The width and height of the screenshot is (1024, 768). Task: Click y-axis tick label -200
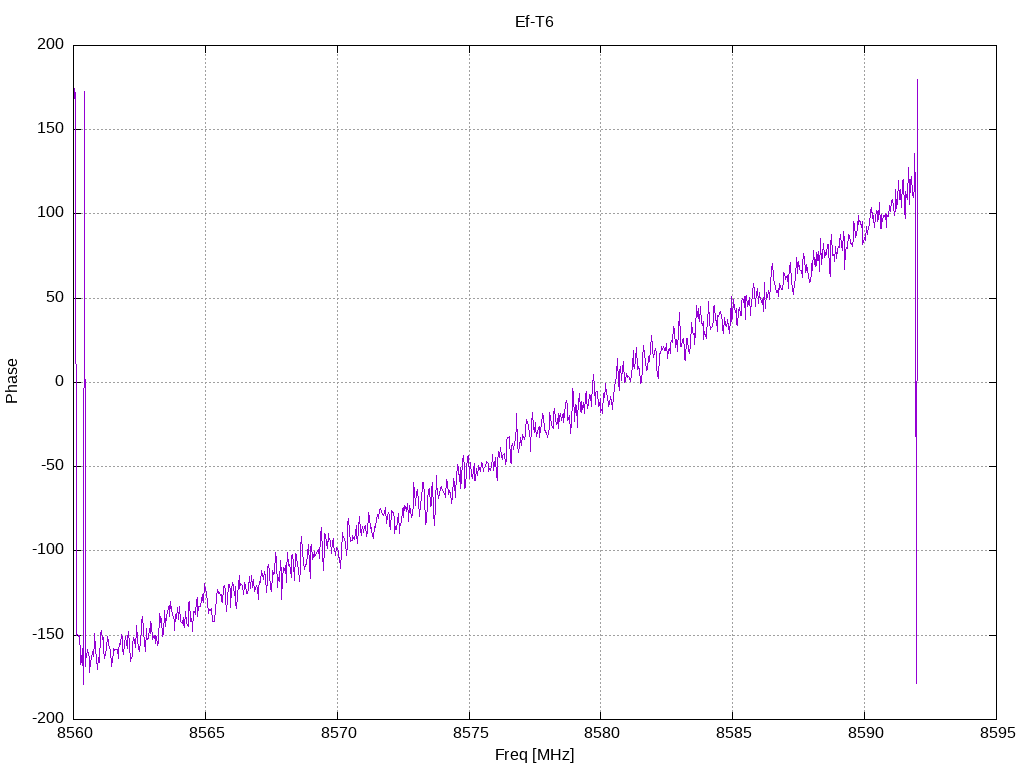(x=48, y=718)
